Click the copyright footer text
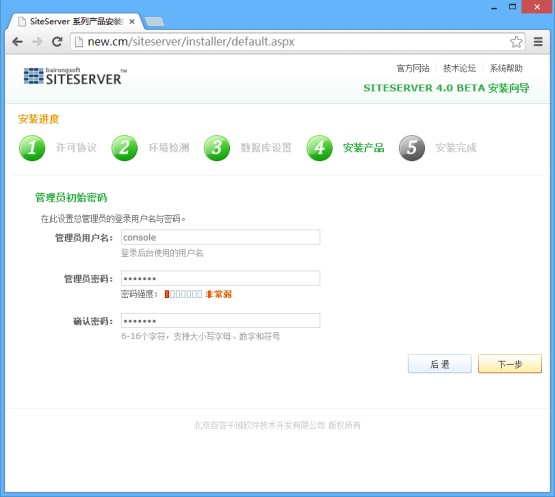Screen dimensions: 555x497 click(x=277, y=425)
